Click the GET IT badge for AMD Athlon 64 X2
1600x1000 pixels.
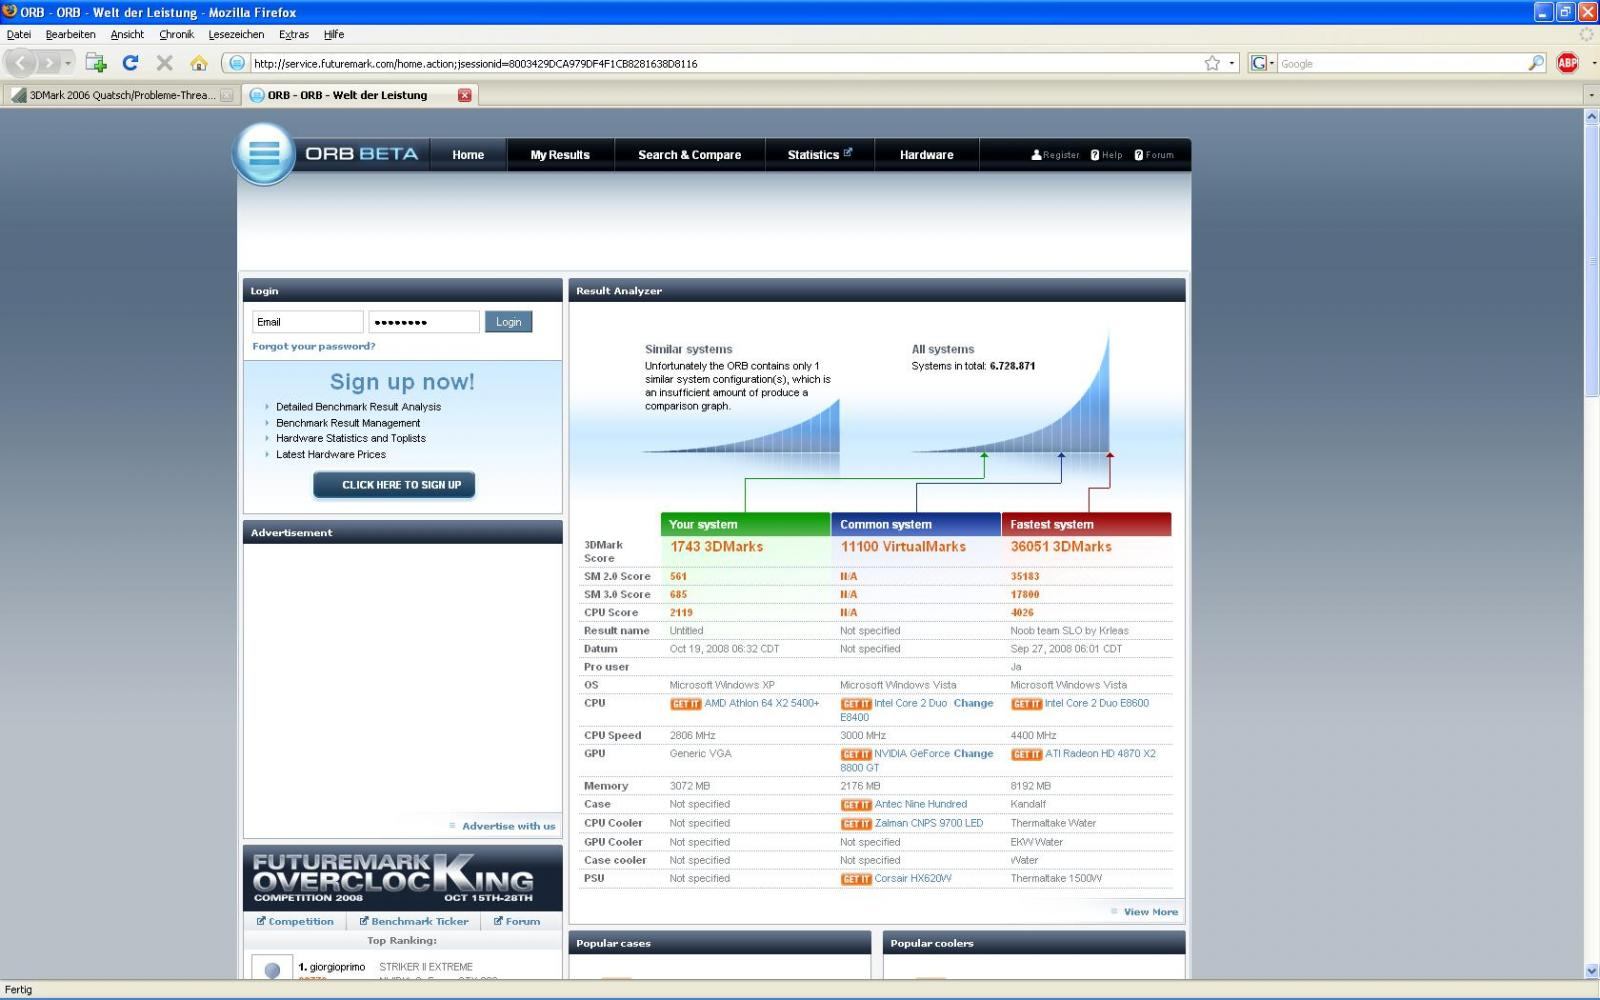pos(685,704)
